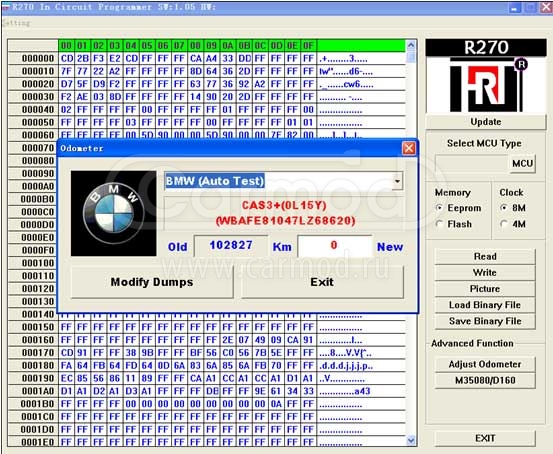This screenshot has height=454, width=553.
Task: Choose the 4M clock option
Action: pyautogui.click(x=504, y=224)
